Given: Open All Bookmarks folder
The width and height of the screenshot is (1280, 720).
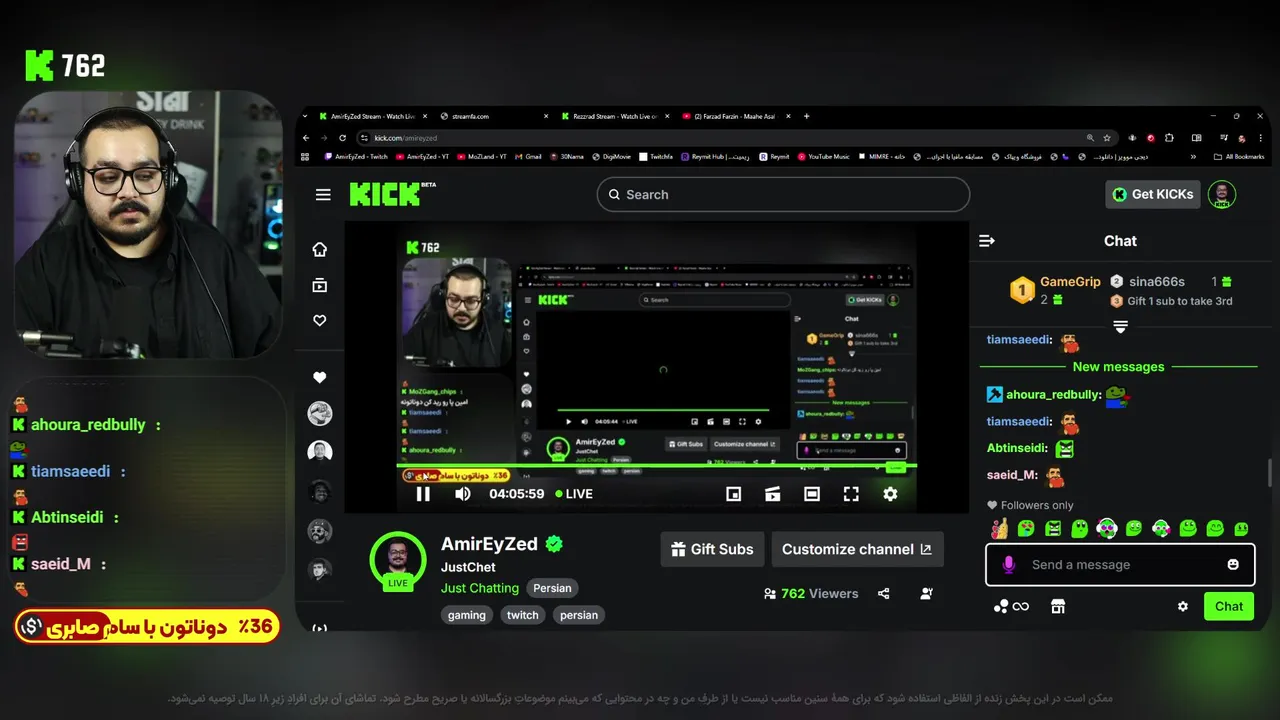Looking at the screenshot, I should 1238,157.
